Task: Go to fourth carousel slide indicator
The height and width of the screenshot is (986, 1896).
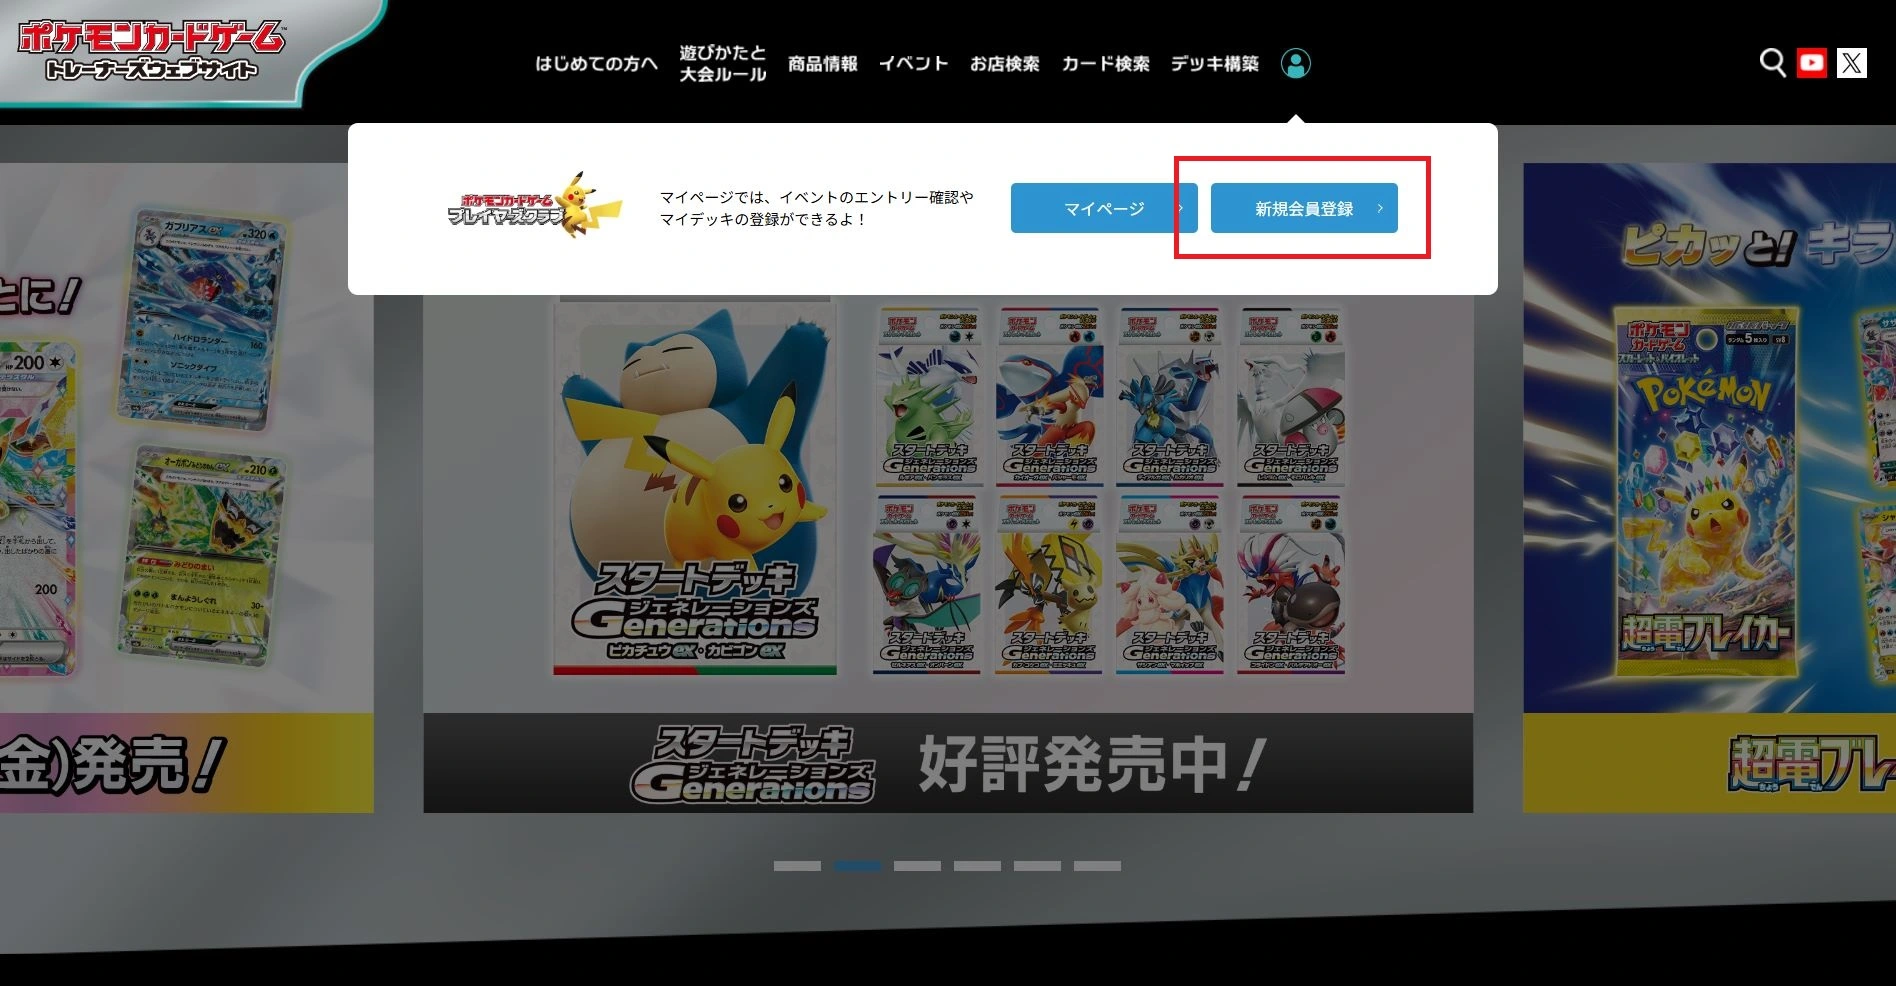Action: tap(977, 866)
